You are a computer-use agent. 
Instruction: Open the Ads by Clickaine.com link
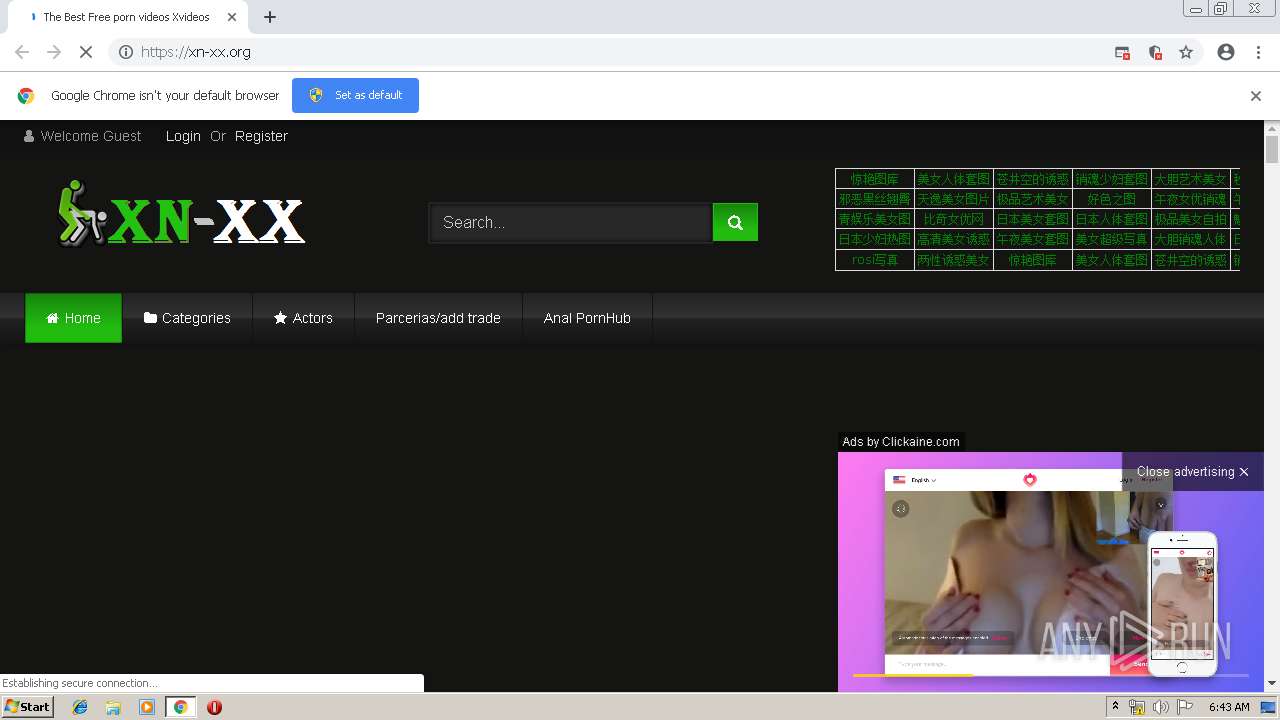click(901, 441)
